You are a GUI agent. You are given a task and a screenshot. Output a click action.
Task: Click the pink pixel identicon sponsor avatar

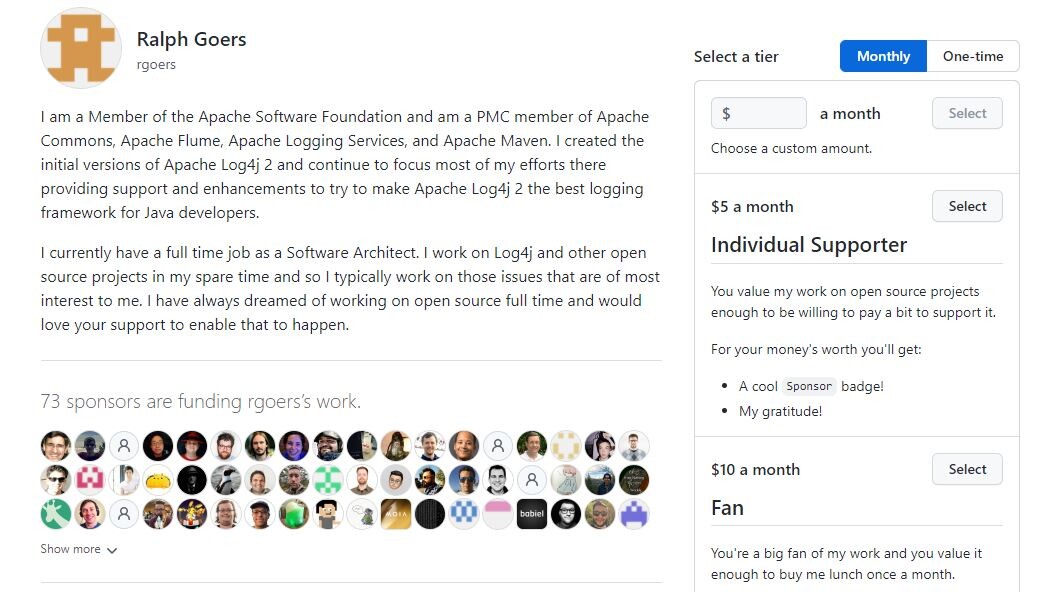(90, 480)
